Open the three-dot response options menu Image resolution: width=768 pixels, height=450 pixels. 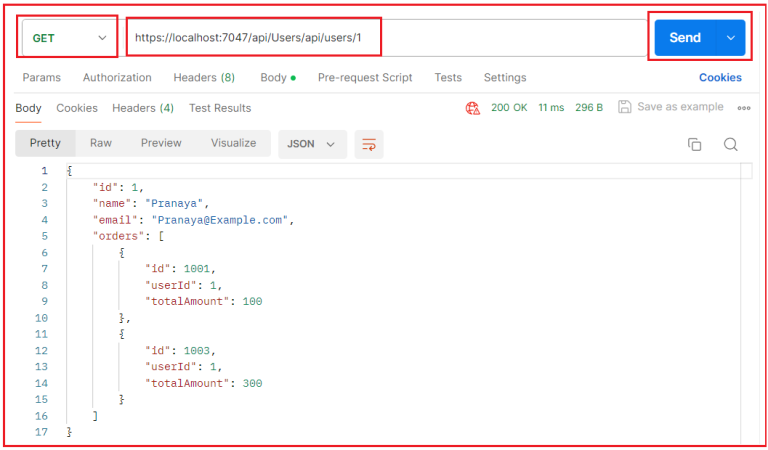(744, 108)
